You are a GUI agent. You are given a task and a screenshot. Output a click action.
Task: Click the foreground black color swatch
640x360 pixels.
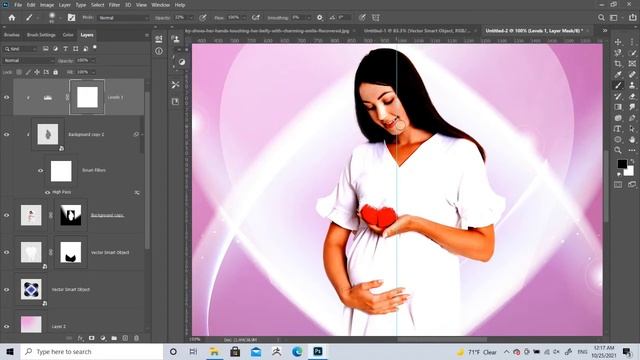622,164
